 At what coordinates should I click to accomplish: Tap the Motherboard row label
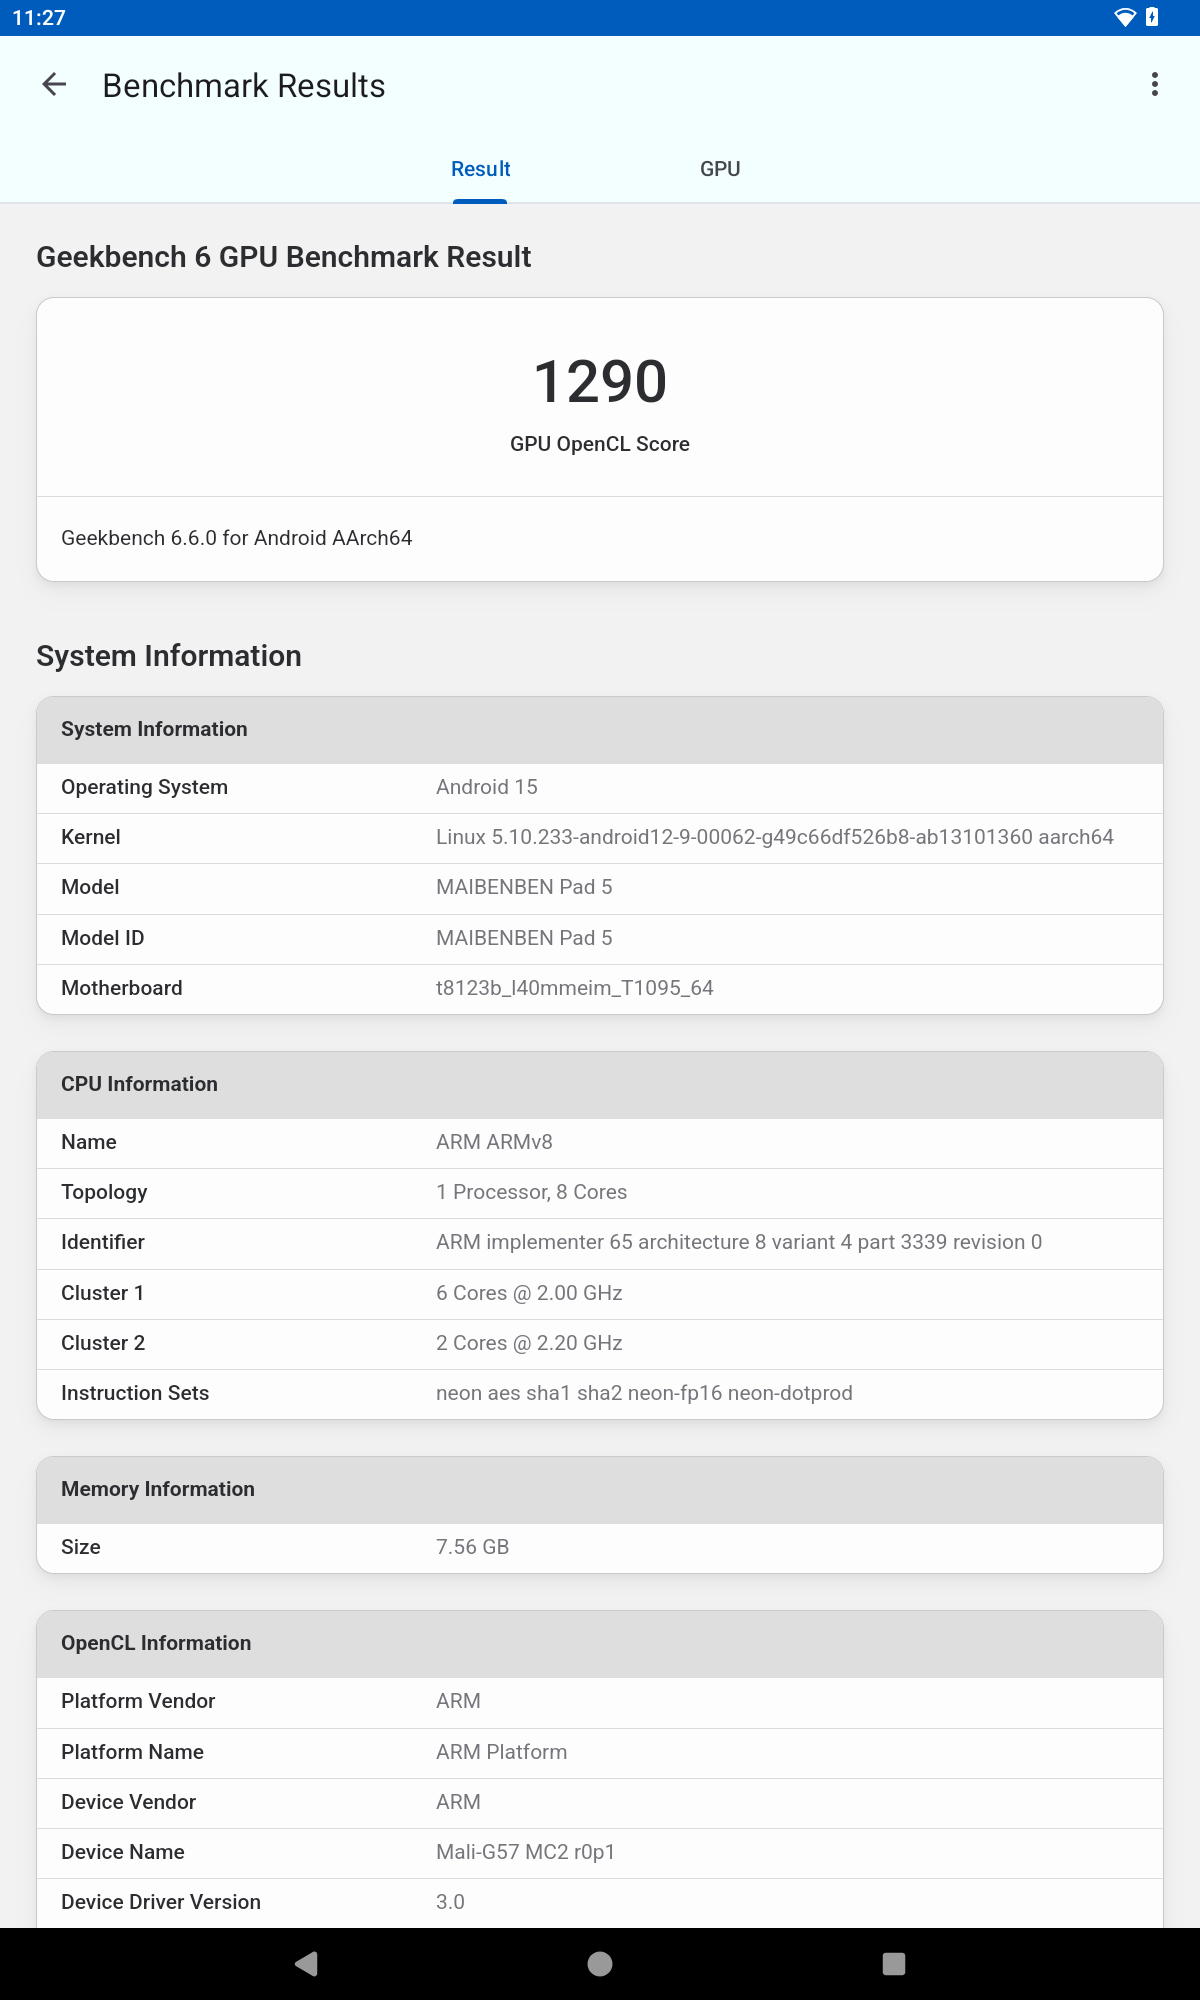[122, 988]
